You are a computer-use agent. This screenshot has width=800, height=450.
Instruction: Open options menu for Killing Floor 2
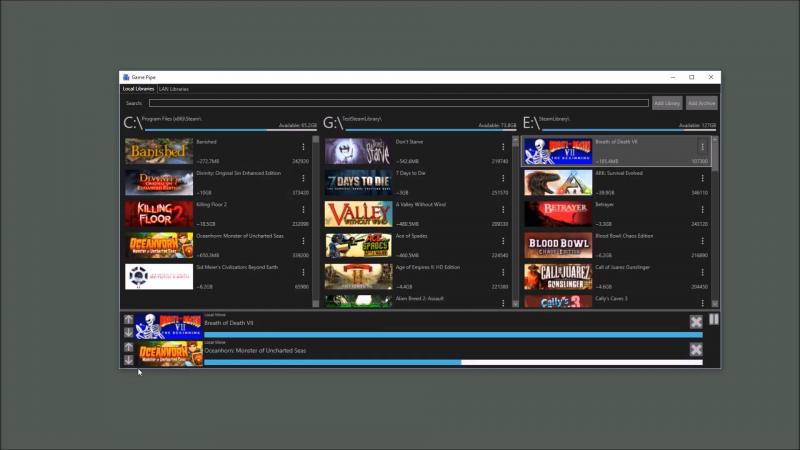click(x=303, y=209)
